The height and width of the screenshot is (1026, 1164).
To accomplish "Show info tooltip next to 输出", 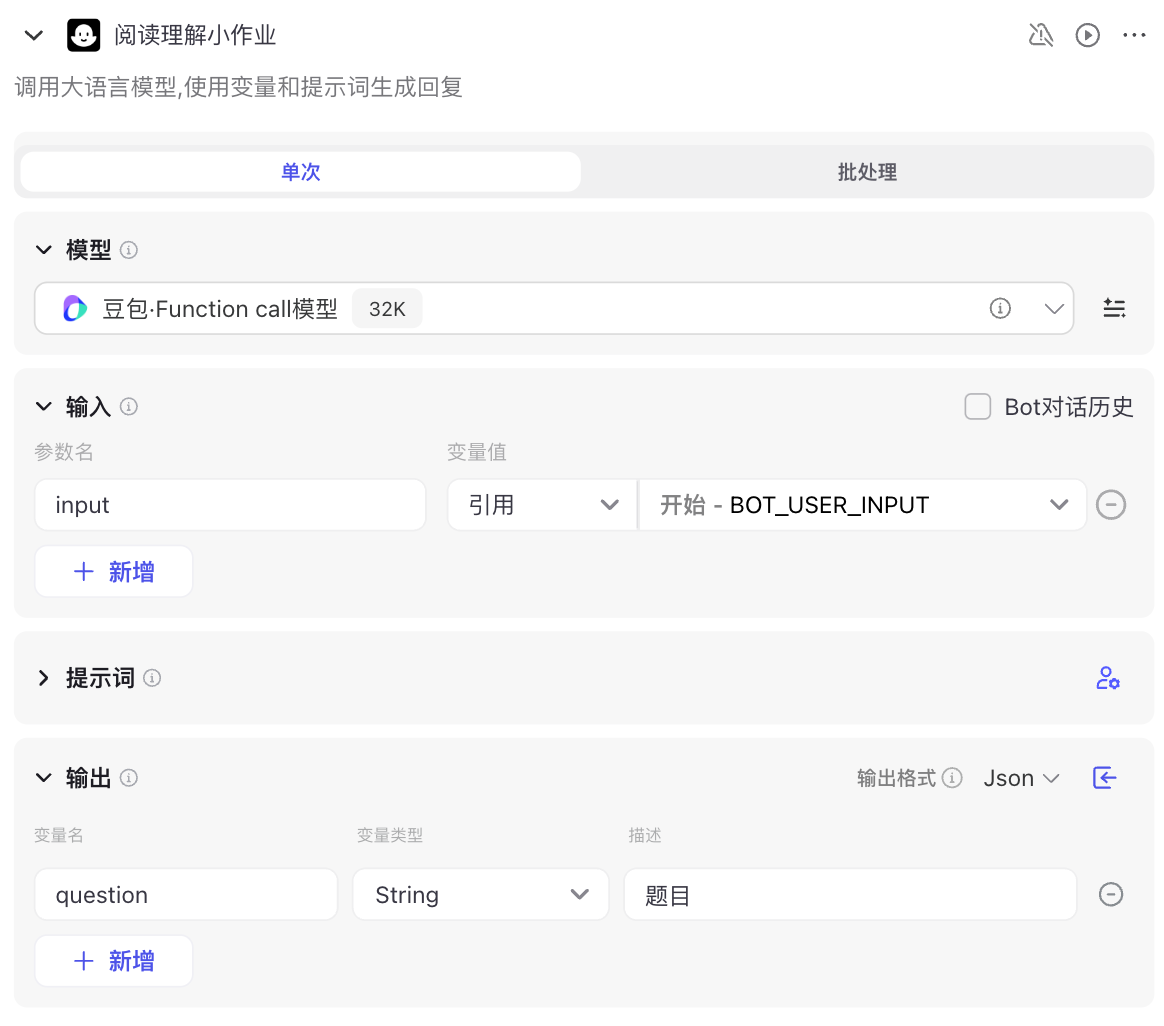I will tap(128, 778).
